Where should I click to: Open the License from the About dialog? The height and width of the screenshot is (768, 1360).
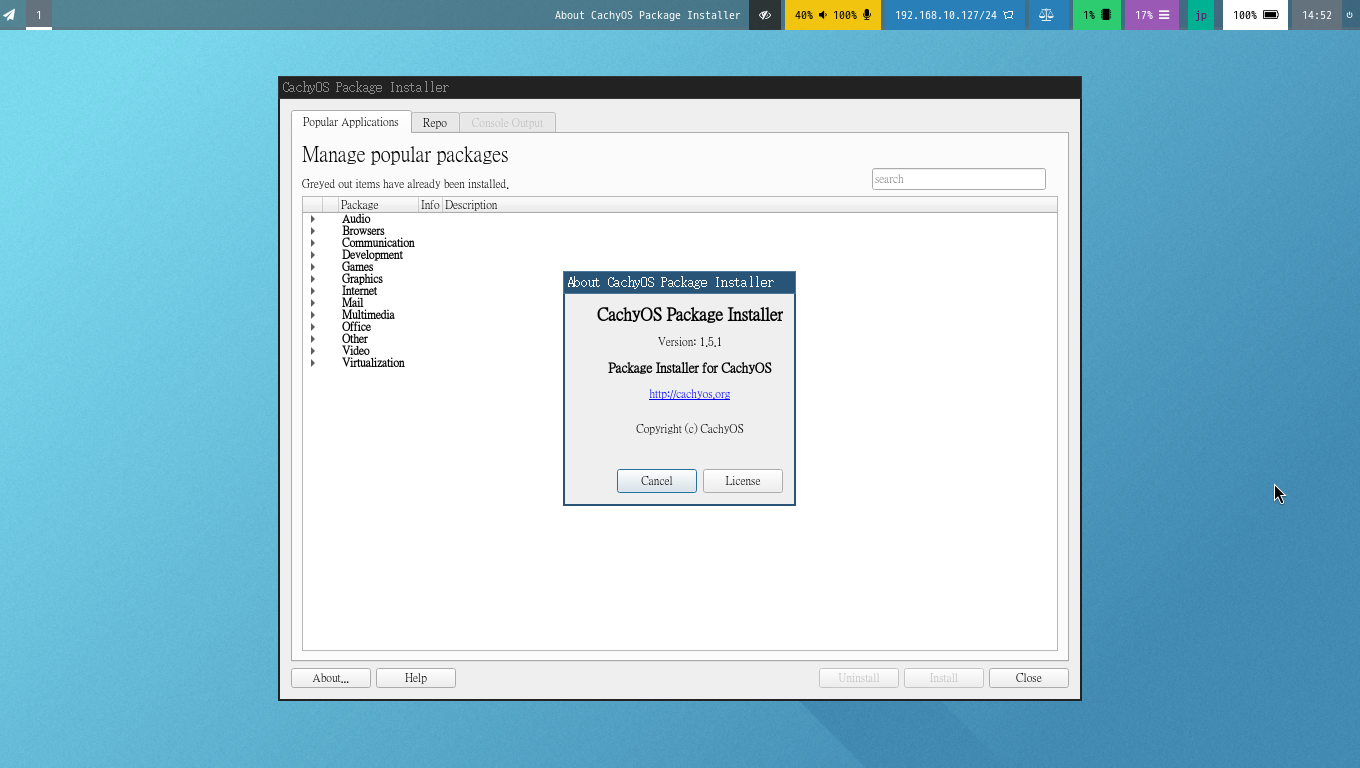click(743, 481)
